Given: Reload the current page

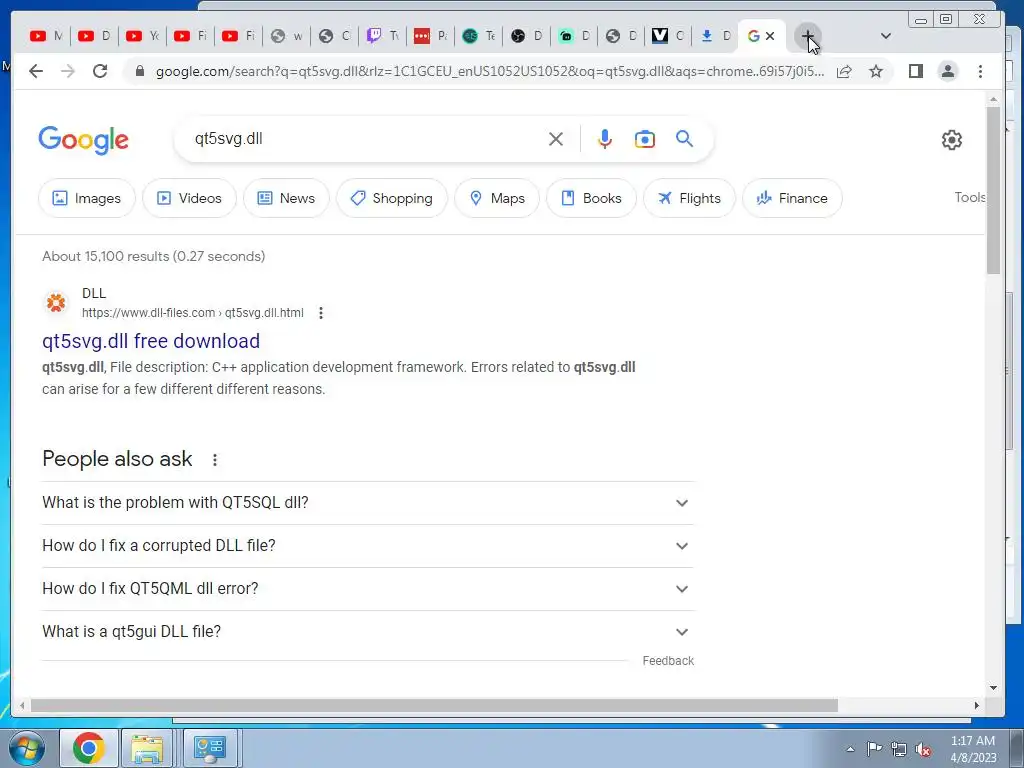Looking at the screenshot, I should pyautogui.click(x=100, y=71).
